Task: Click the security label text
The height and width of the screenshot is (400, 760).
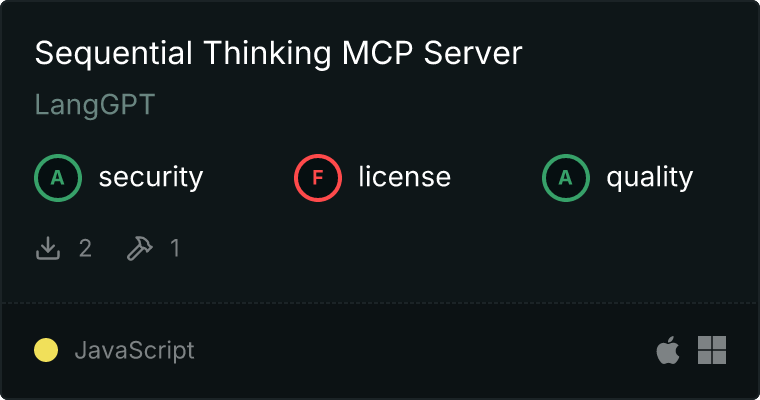Action: [x=151, y=177]
